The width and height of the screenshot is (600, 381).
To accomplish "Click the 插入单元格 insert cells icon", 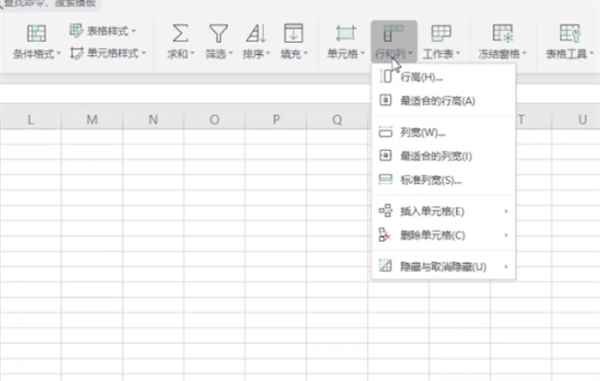I will [385, 211].
